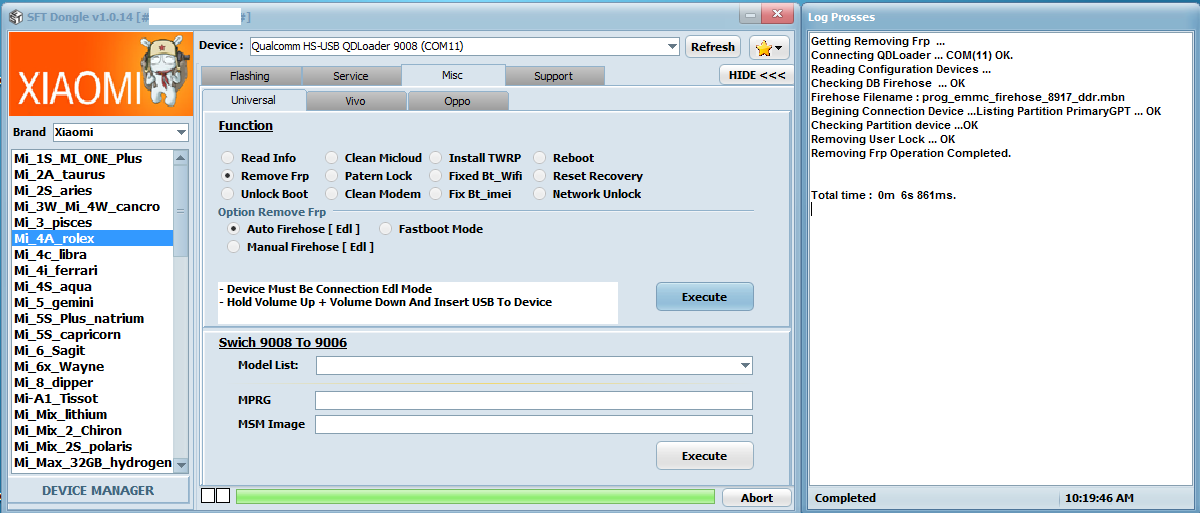Click the star favorites icon button
The image size is (1200, 513).
770,47
